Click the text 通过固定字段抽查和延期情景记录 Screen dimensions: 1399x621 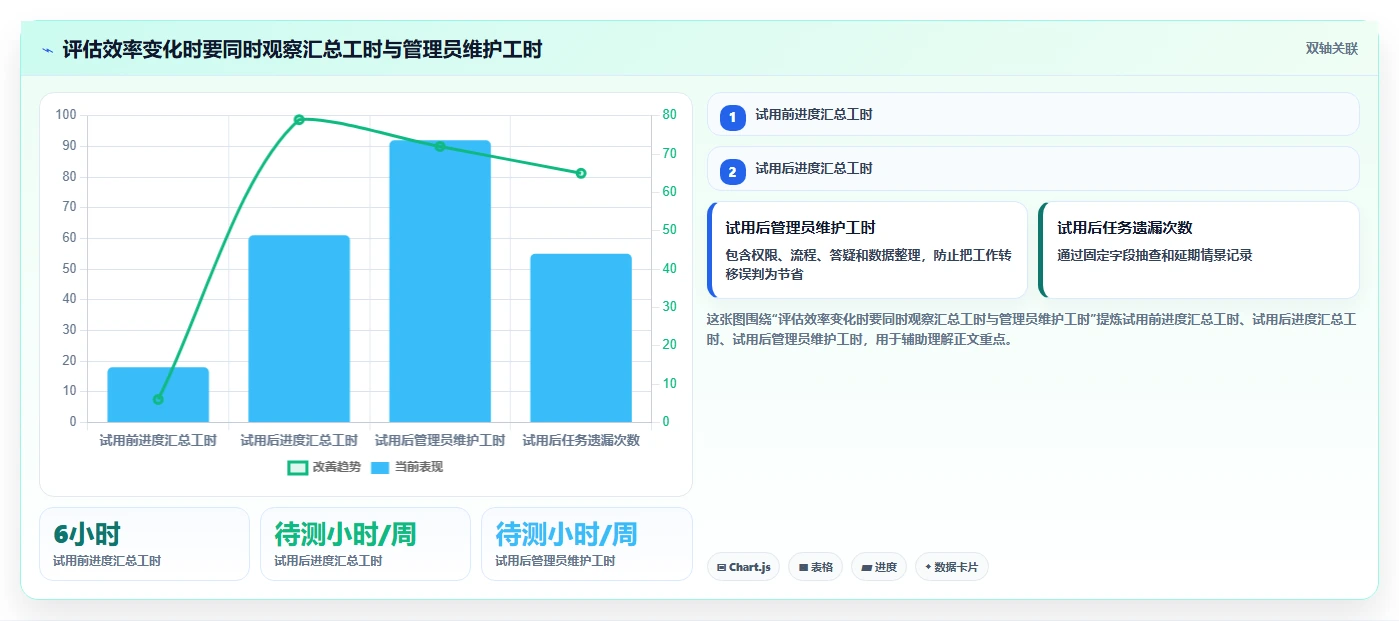1155,255
